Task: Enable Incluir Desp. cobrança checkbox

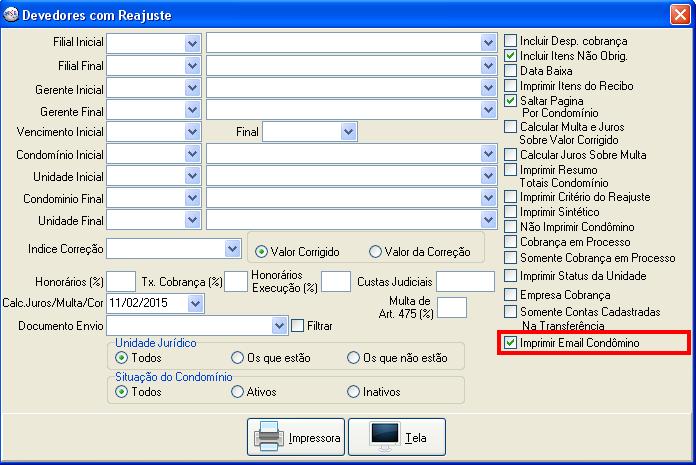Action: coord(511,41)
